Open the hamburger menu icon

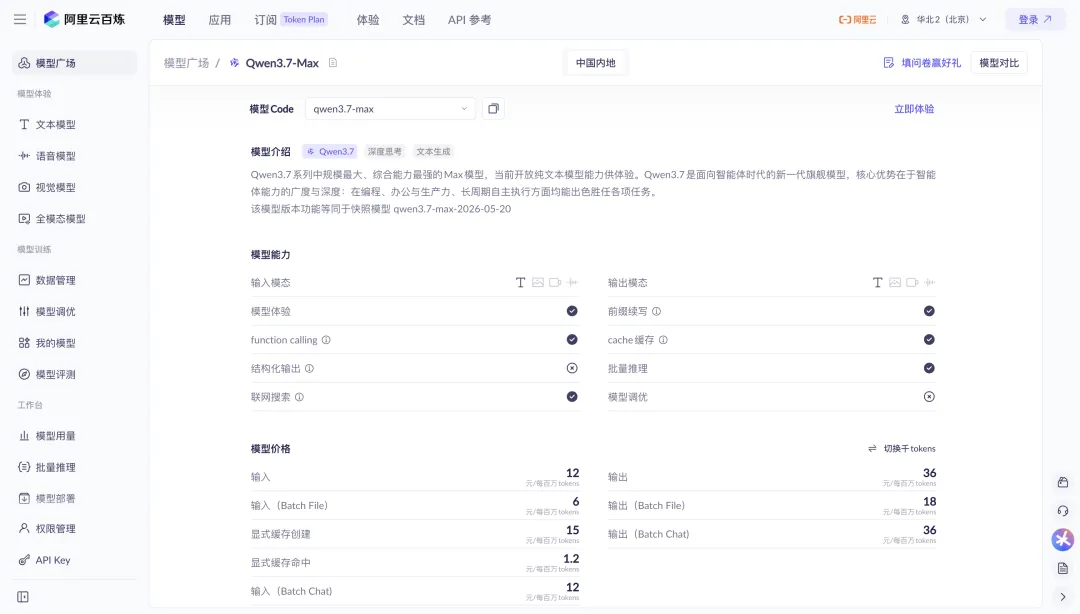[x=20, y=19]
